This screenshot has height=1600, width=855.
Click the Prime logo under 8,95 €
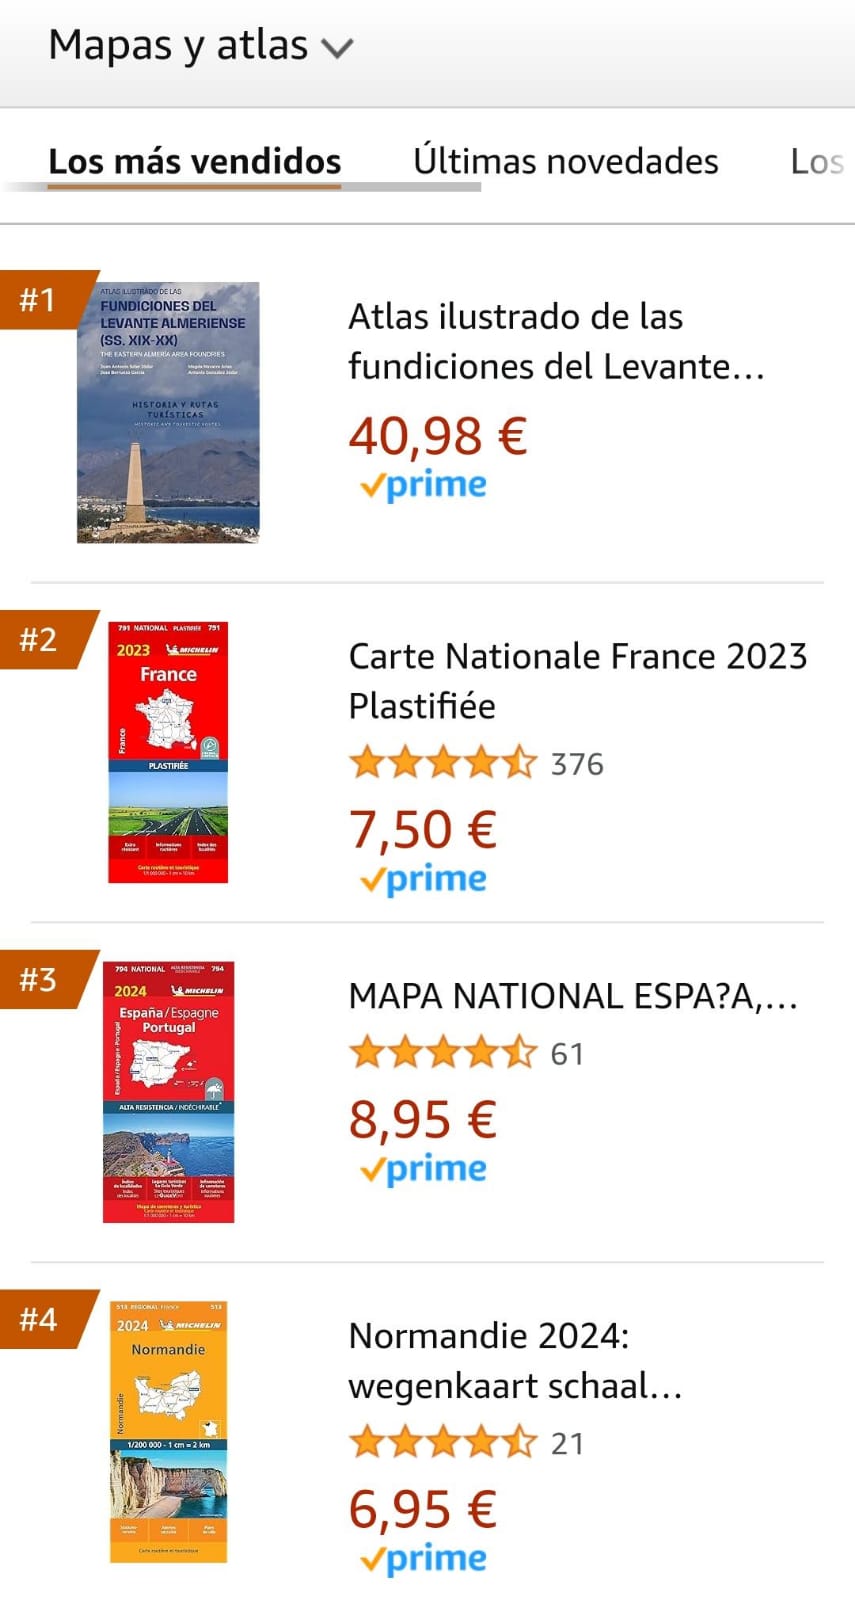tap(423, 1169)
